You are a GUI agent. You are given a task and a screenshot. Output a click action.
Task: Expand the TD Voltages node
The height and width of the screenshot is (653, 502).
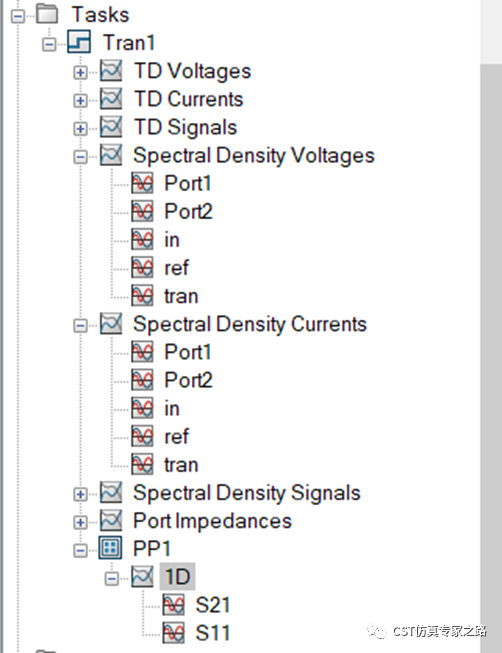tap(80, 72)
